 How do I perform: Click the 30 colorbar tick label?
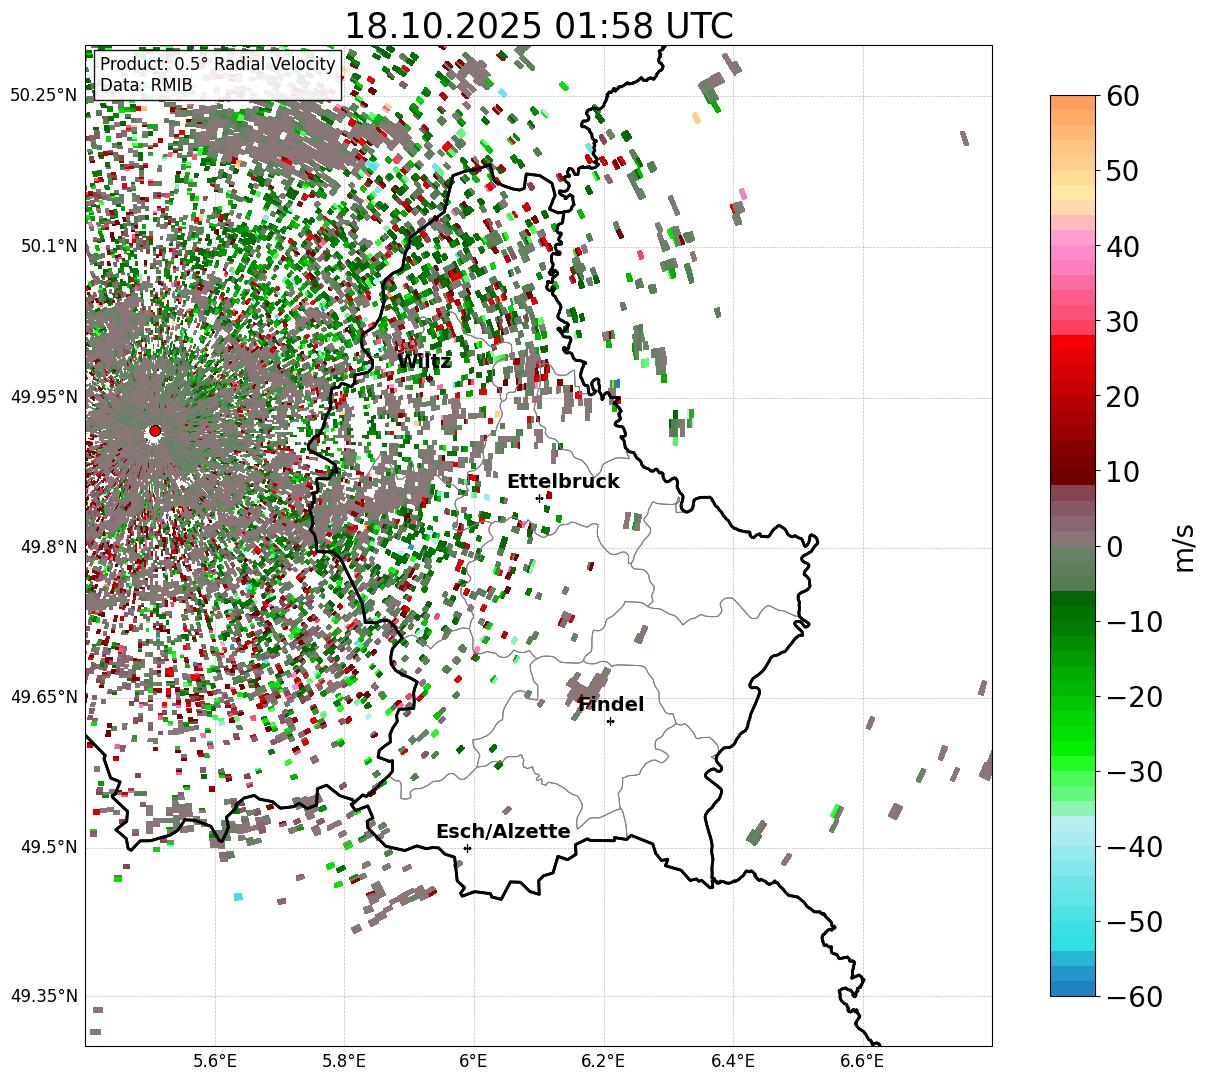point(1123,322)
